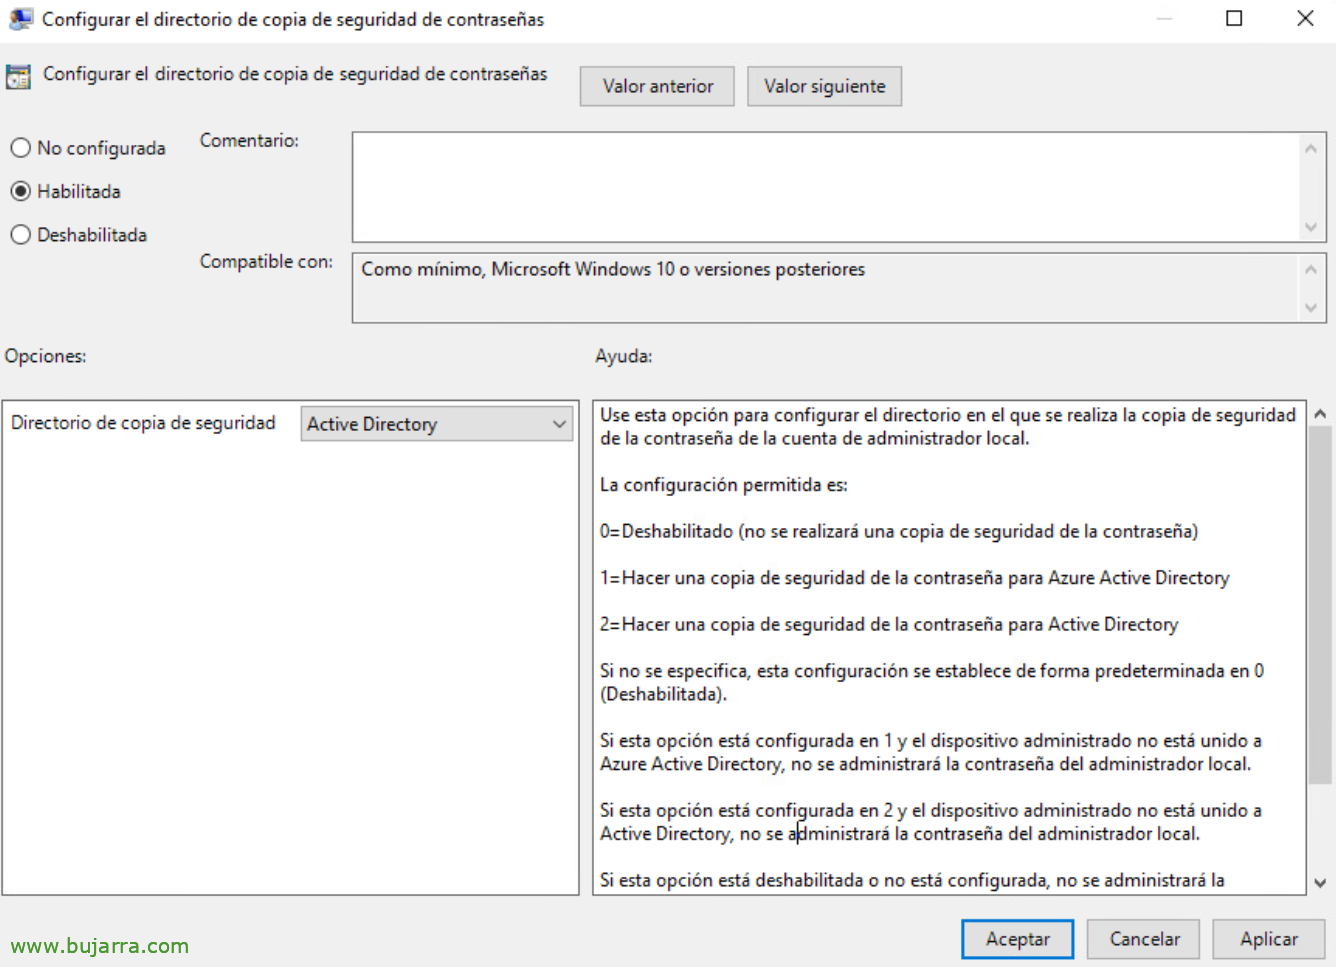The height and width of the screenshot is (967, 1336).
Task: Click the Ayuda panel scroll down arrow
Action: click(x=1320, y=883)
